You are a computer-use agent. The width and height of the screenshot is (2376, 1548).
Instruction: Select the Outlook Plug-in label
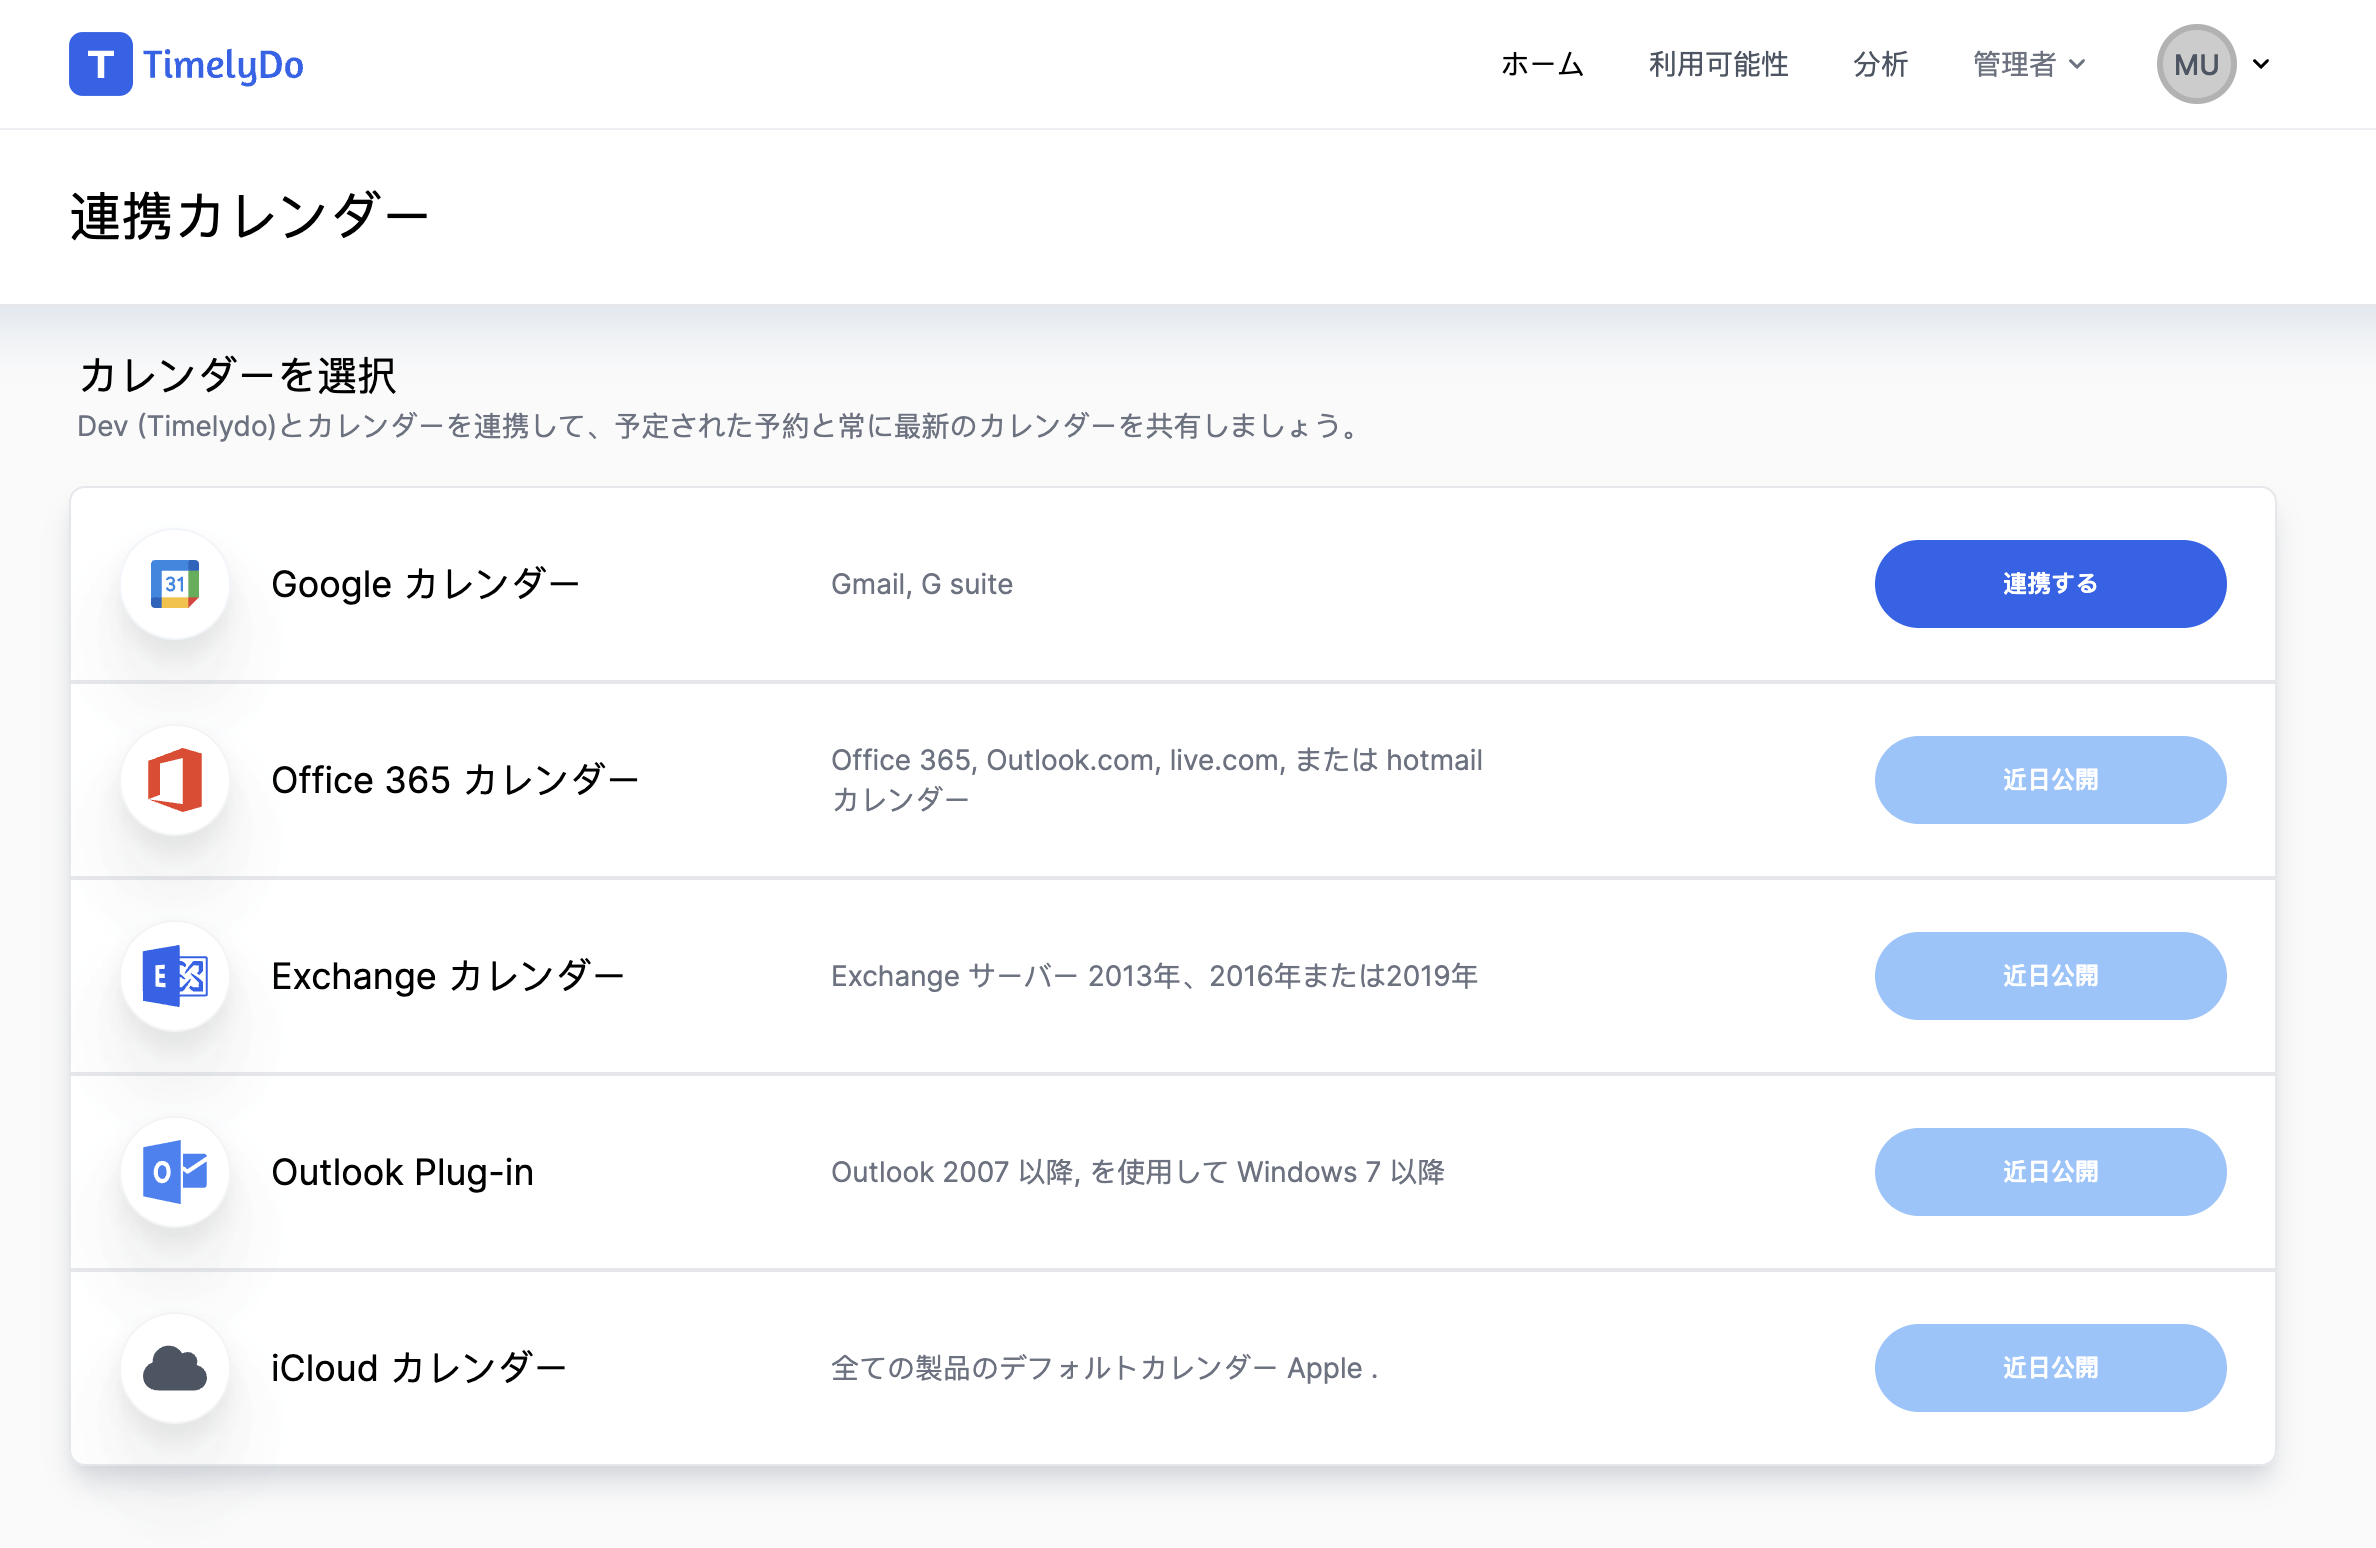pyautogui.click(x=403, y=1172)
